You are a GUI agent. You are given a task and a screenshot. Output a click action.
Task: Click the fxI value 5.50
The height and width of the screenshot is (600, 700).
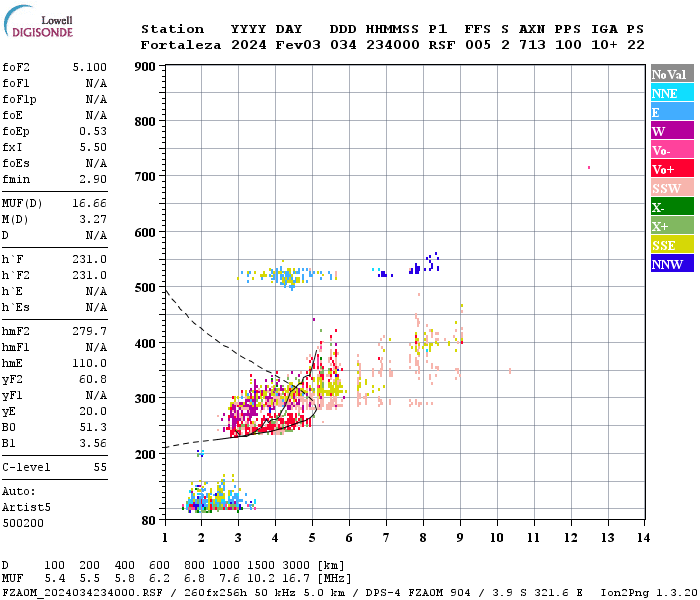point(93,147)
